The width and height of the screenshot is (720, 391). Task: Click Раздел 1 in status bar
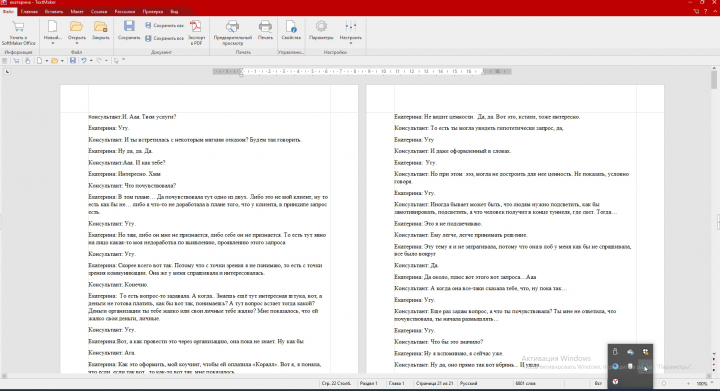(x=368, y=383)
